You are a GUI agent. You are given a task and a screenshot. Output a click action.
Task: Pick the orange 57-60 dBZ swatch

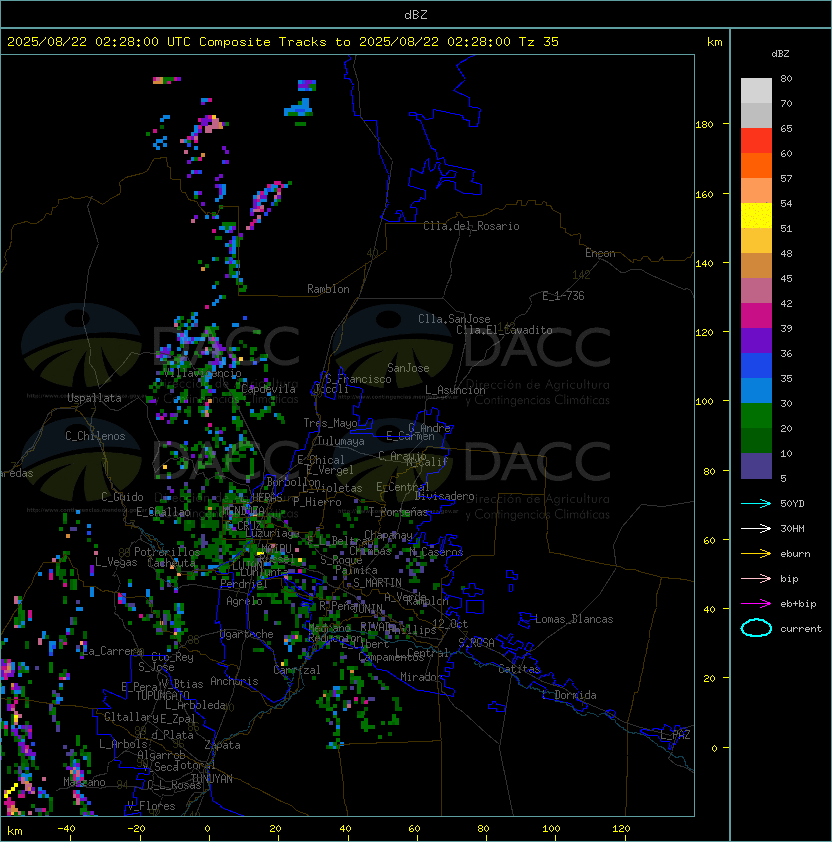click(x=756, y=166)
